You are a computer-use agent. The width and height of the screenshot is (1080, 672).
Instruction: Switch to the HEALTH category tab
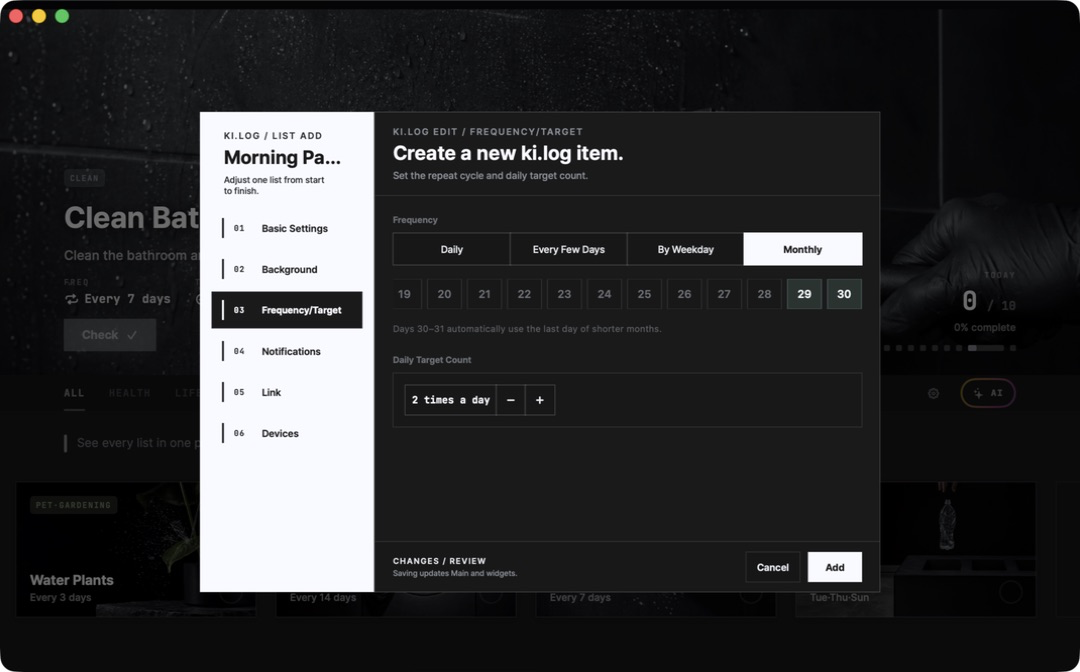pos(129,393)
